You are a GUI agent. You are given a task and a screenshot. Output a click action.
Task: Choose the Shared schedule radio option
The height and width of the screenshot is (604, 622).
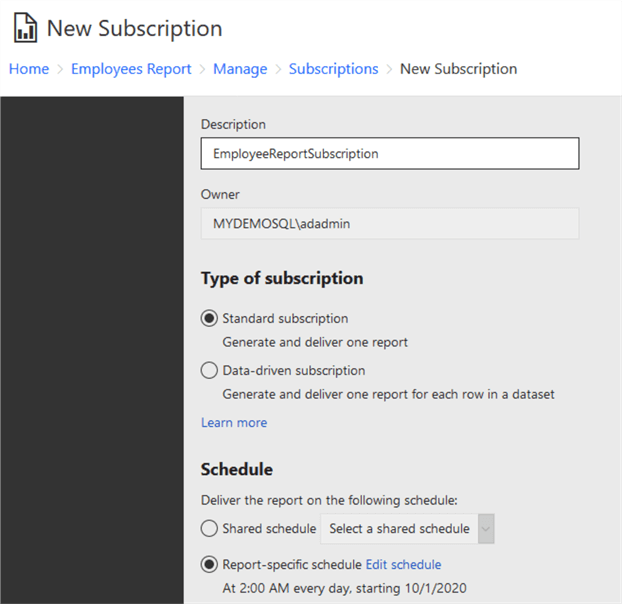tap(209, 528)
